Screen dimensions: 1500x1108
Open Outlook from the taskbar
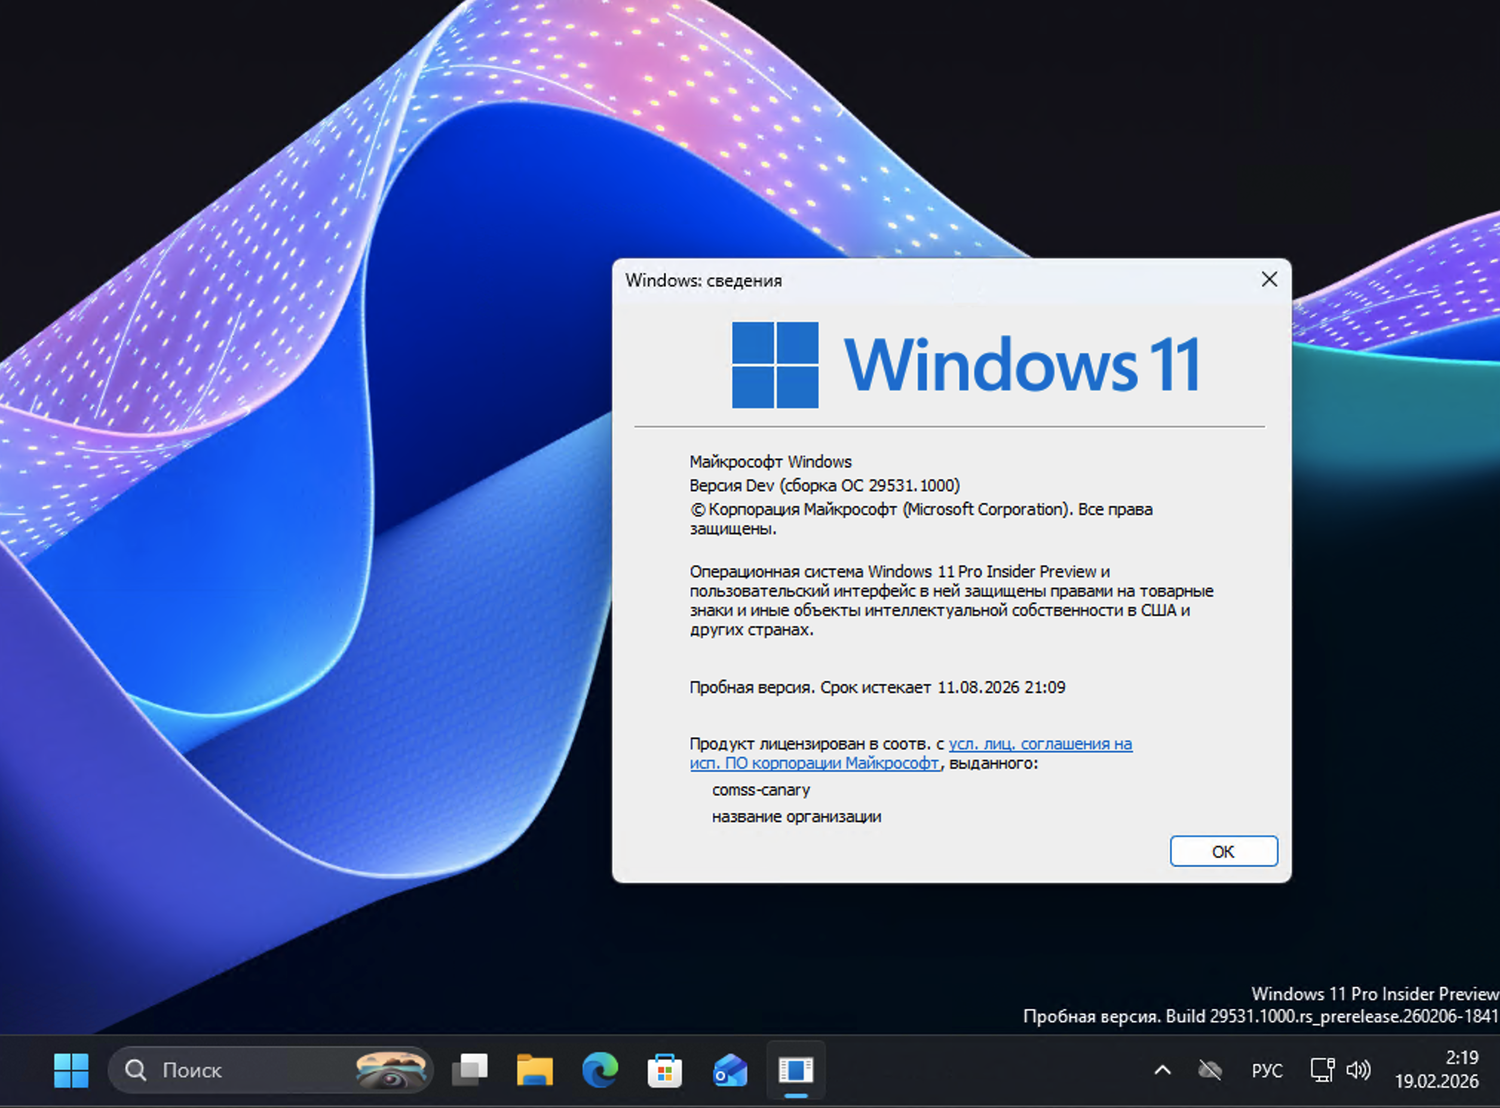730,1070
